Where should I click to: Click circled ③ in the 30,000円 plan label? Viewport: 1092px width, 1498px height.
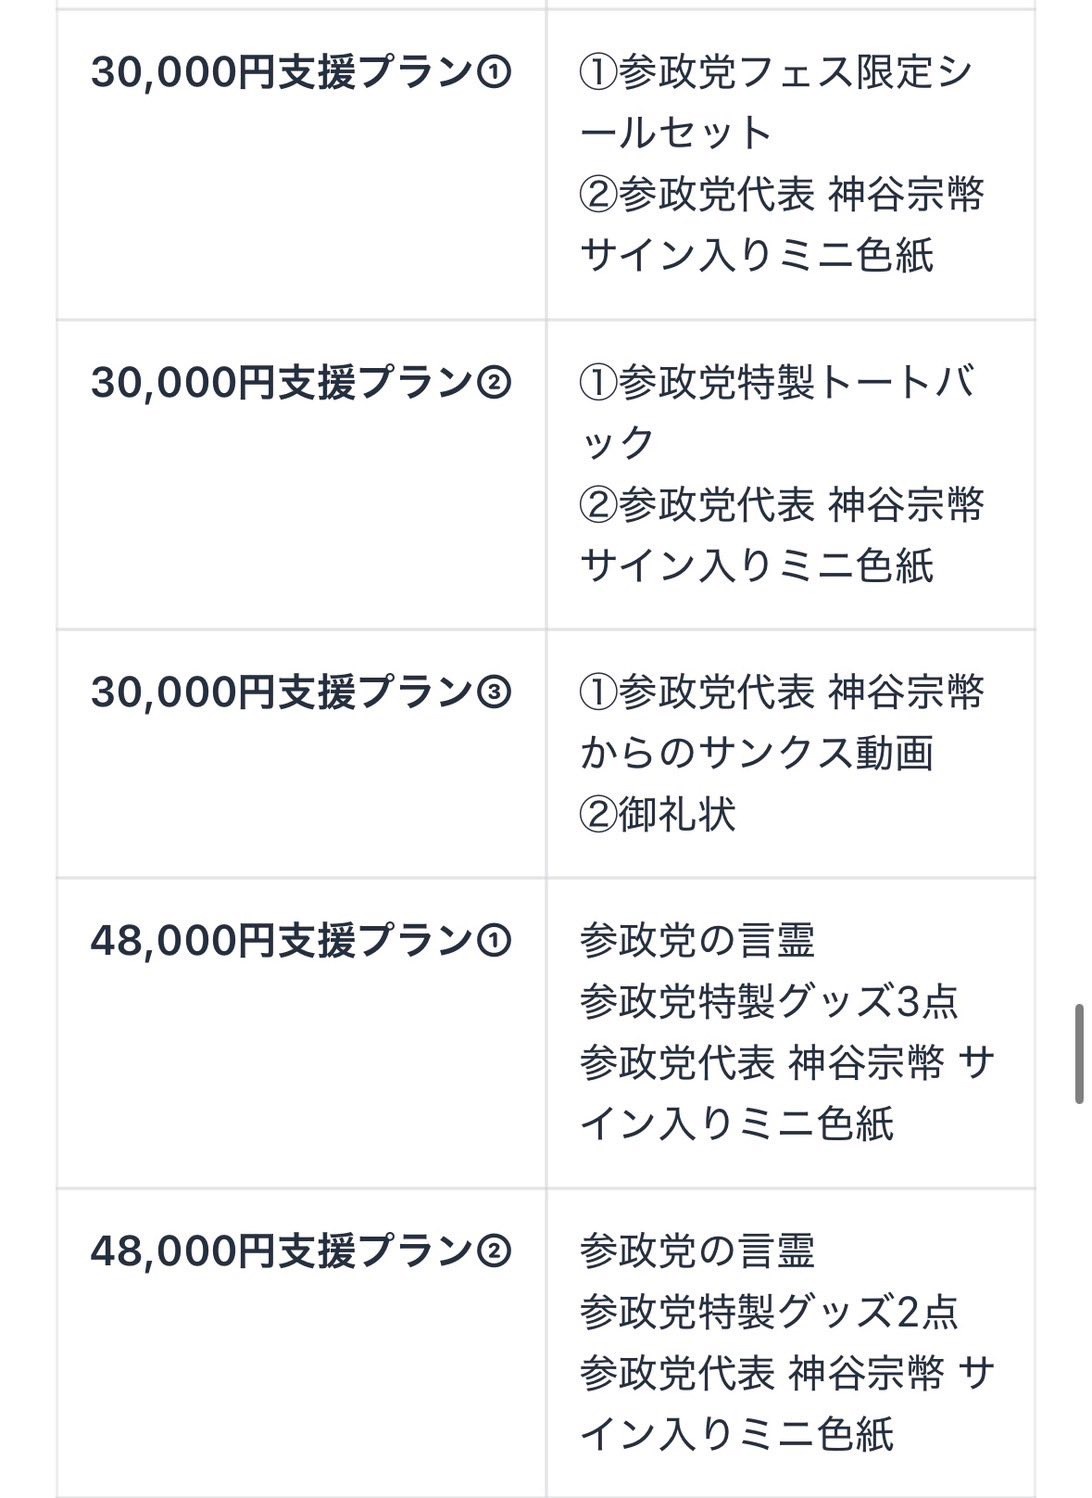coord(494,692)
